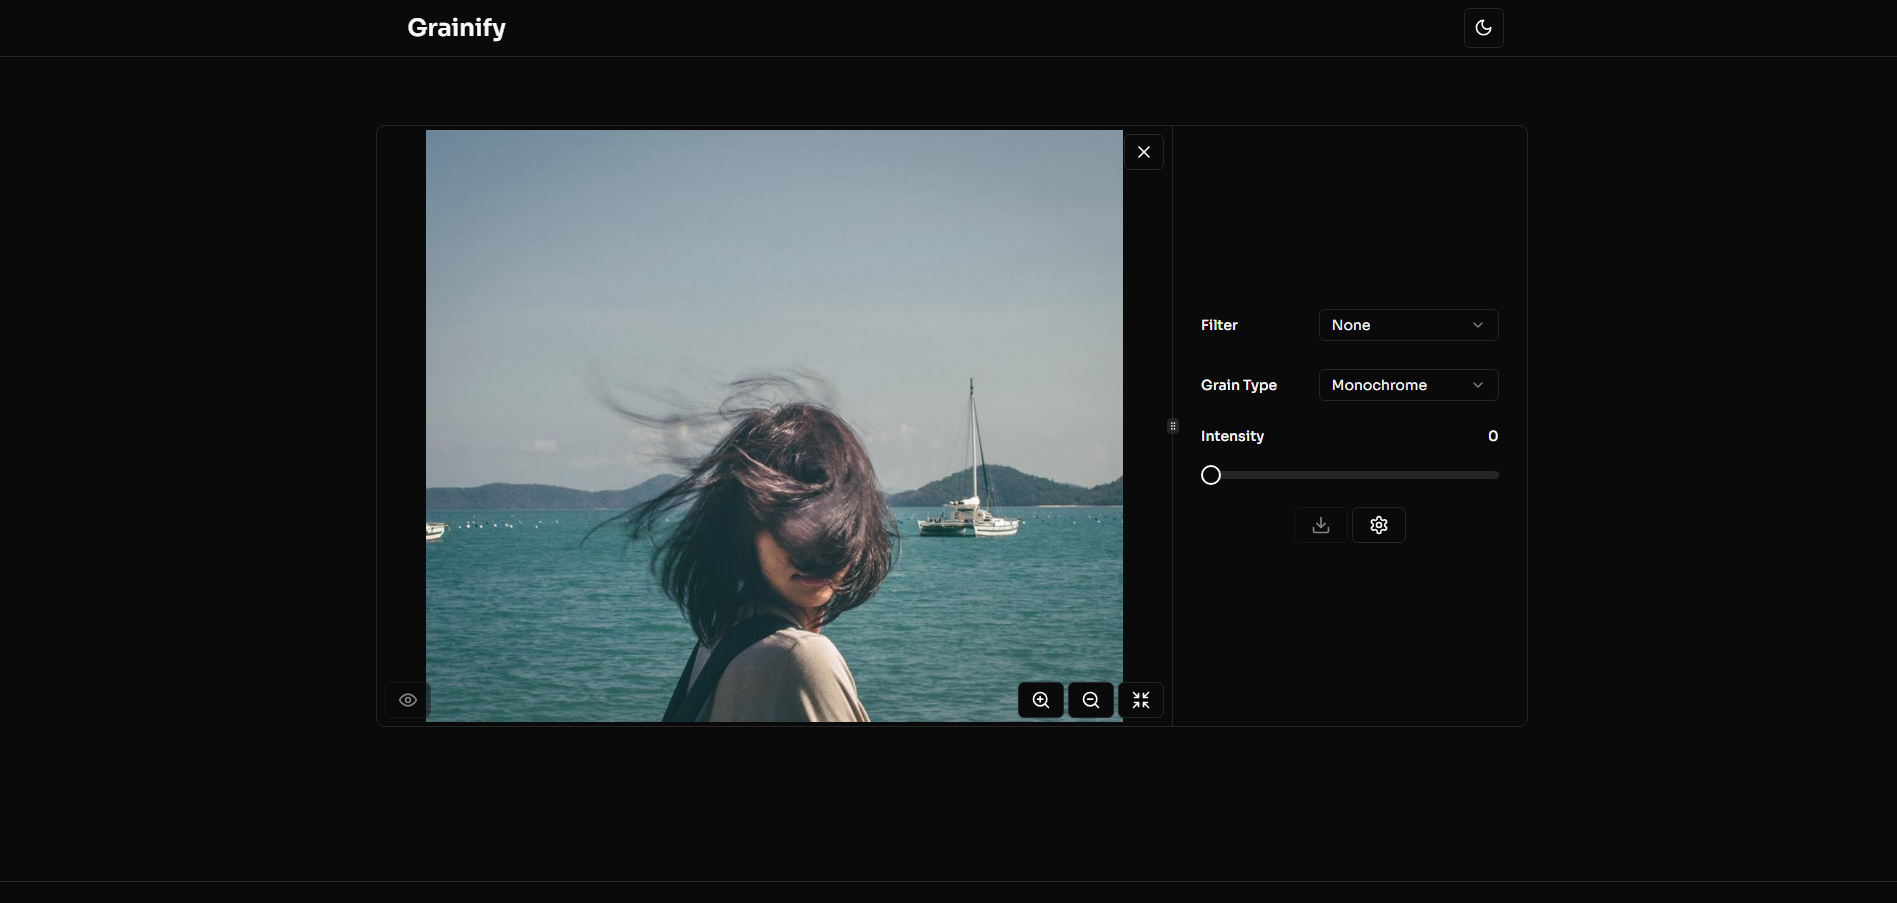Click the Intensity slider handle
Viewport: 1897px width, 903px height.
click(1211, 475)
